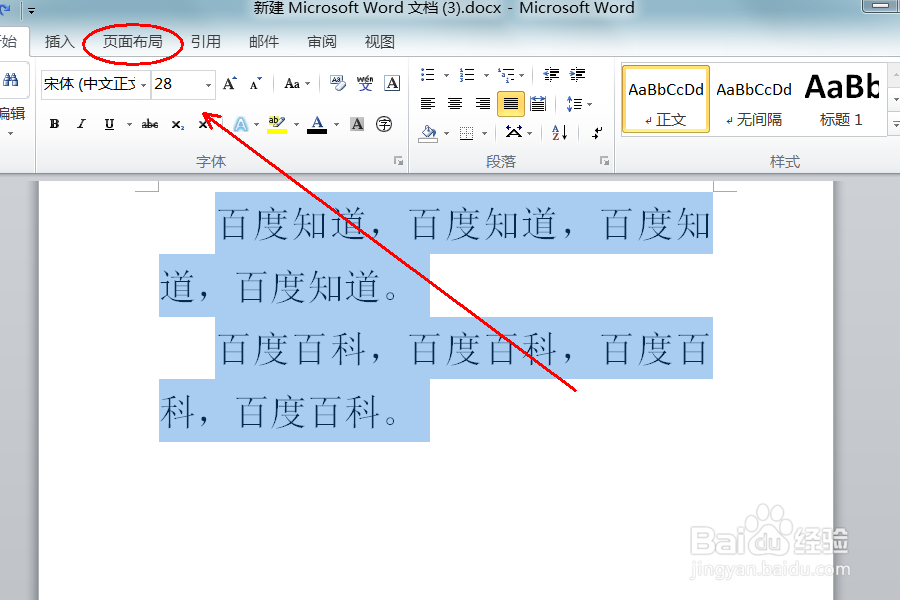Image resolution: width=900 pixels, height=600 pixels.
Task: Open the line spacing dropdown
Action: coord(578,103)
